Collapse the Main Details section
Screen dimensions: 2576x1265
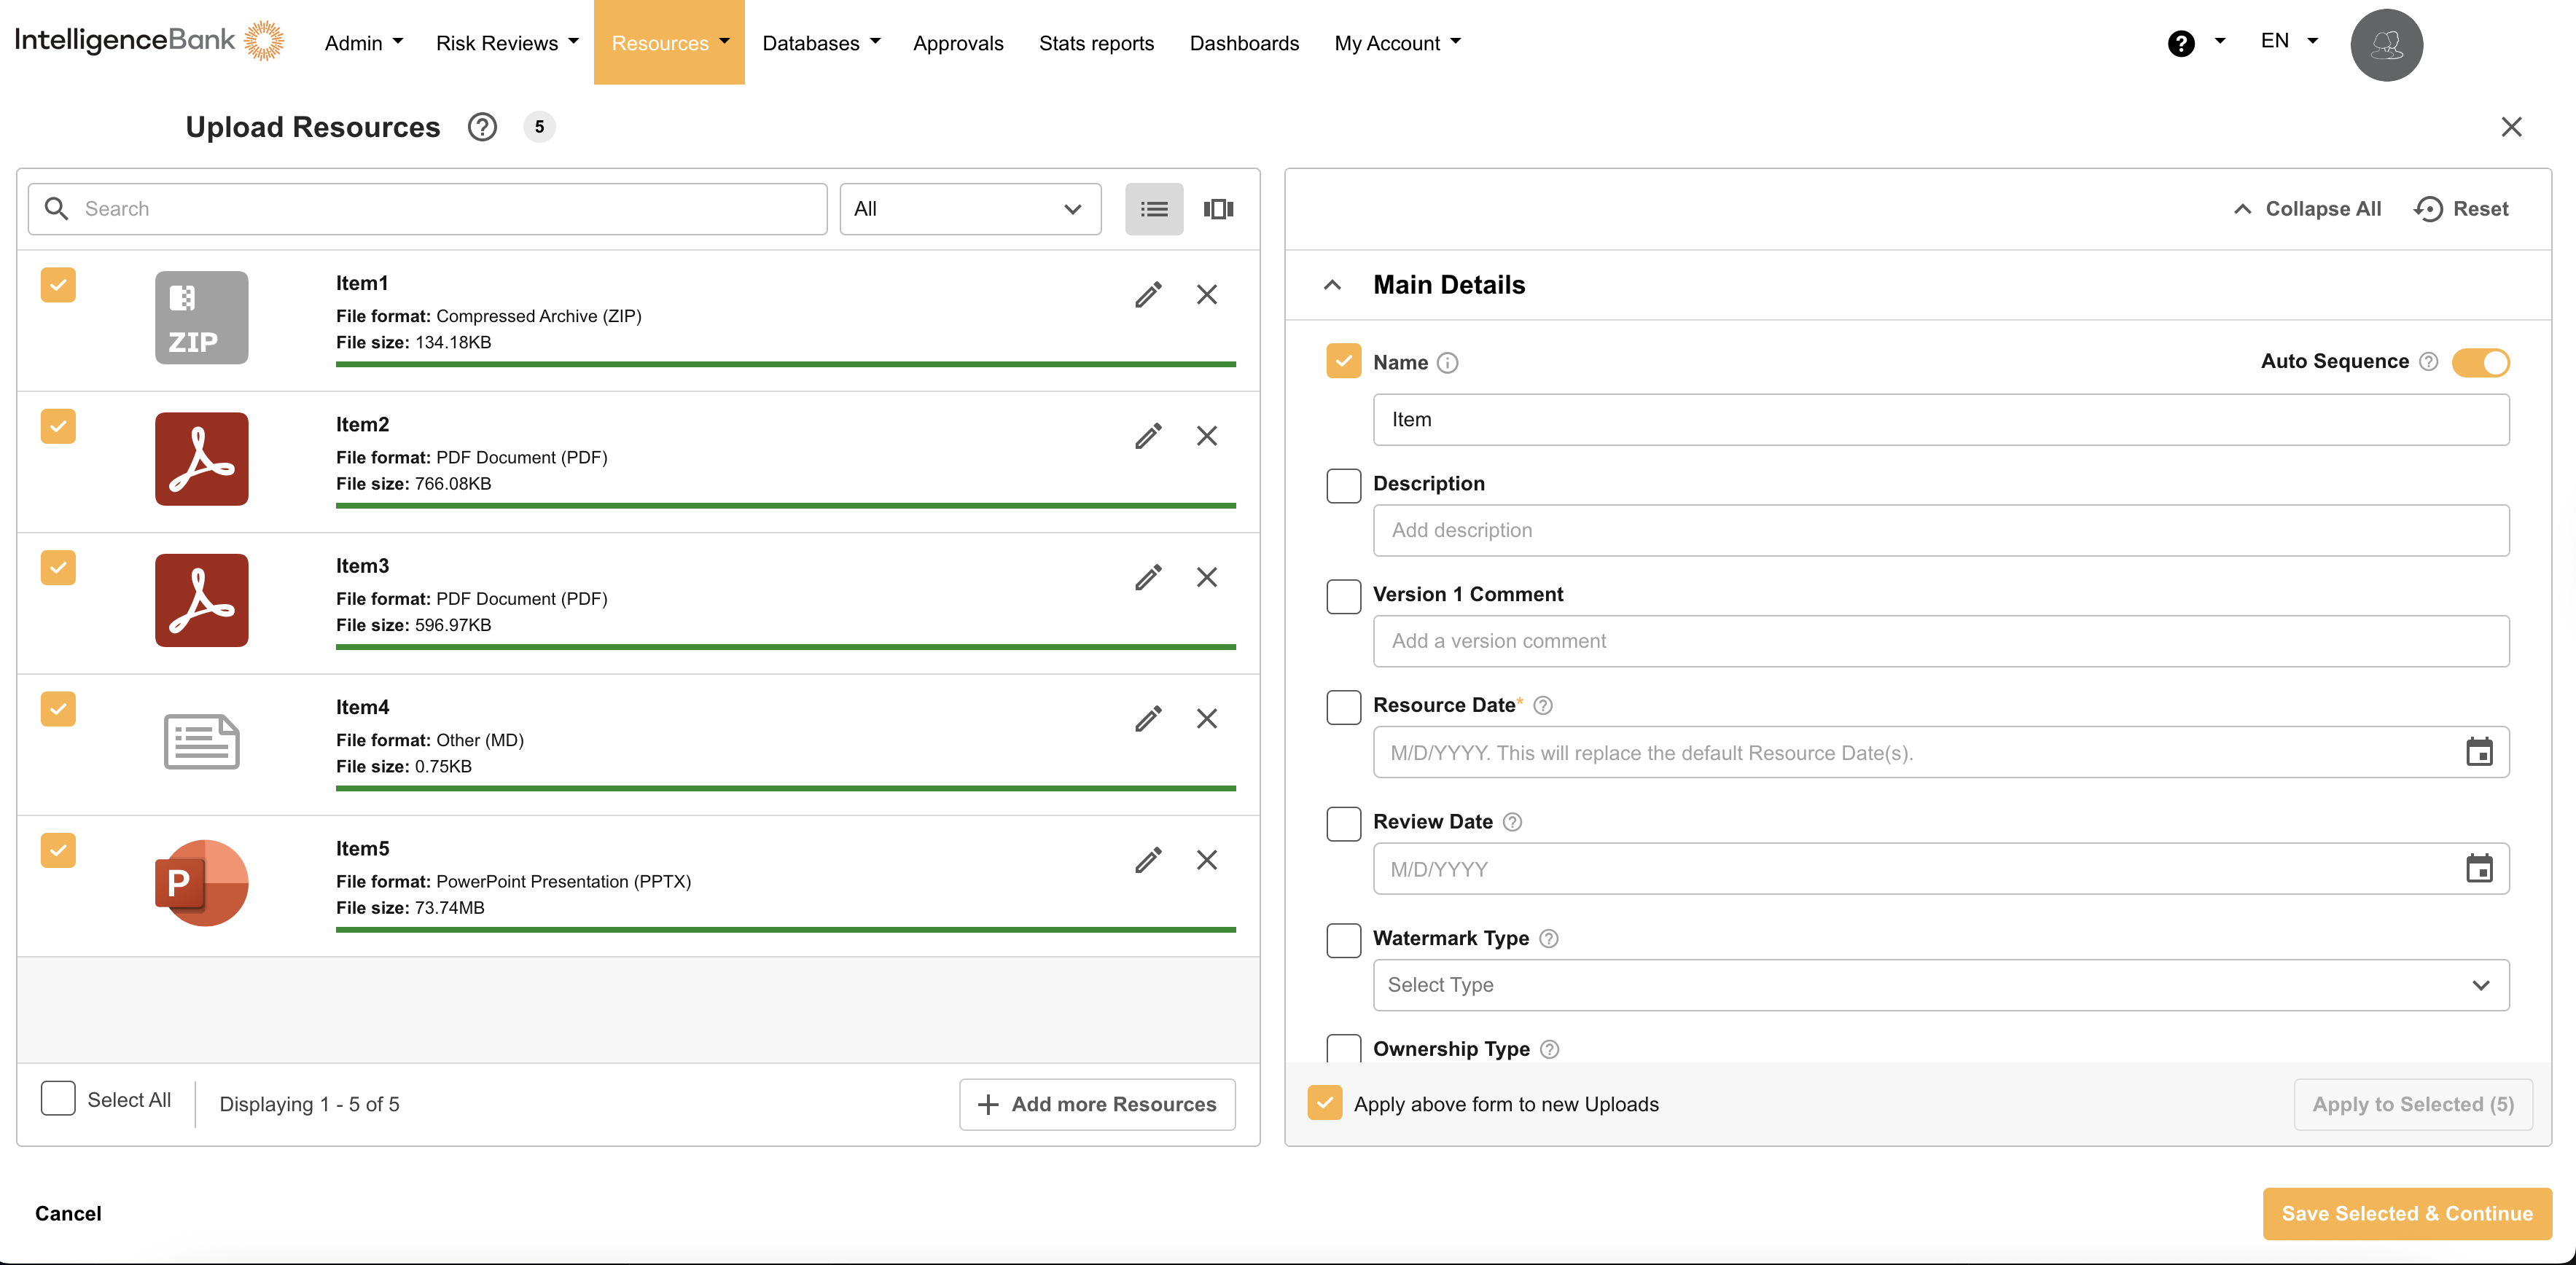(x=1332, y=285)
